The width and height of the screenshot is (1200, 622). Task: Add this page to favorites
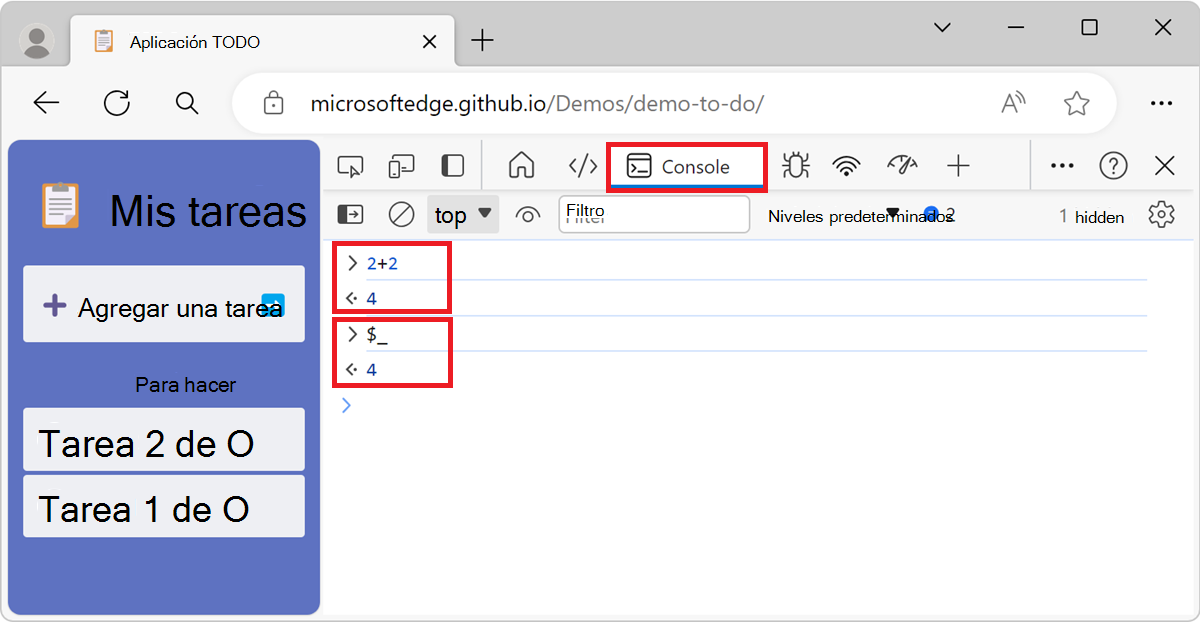click(x=1076, y=103)
